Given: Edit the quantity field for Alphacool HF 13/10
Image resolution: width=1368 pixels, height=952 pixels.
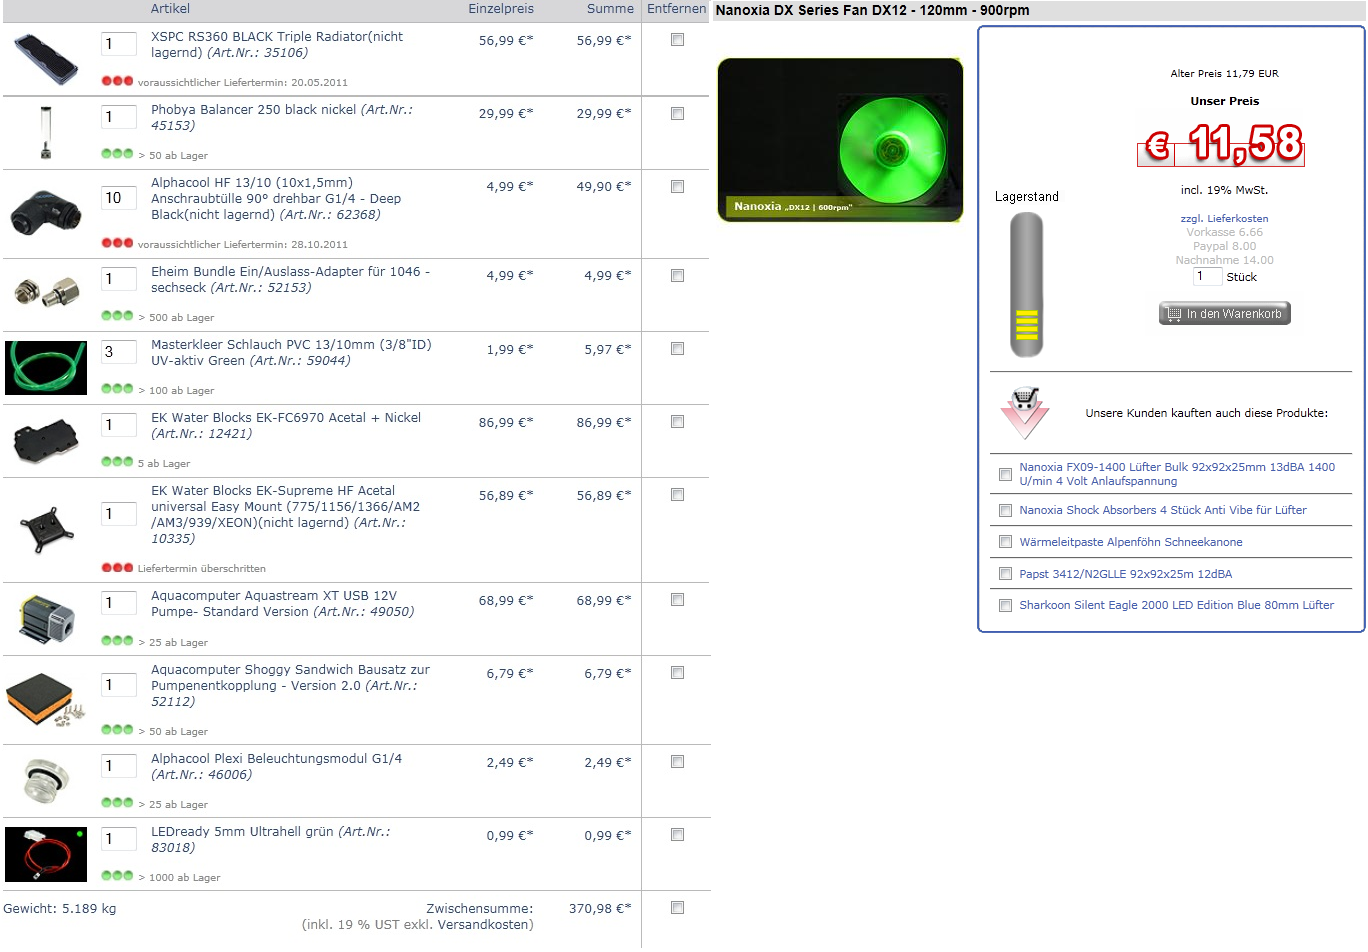Looking at the screenshot, I should click(119, 198).
